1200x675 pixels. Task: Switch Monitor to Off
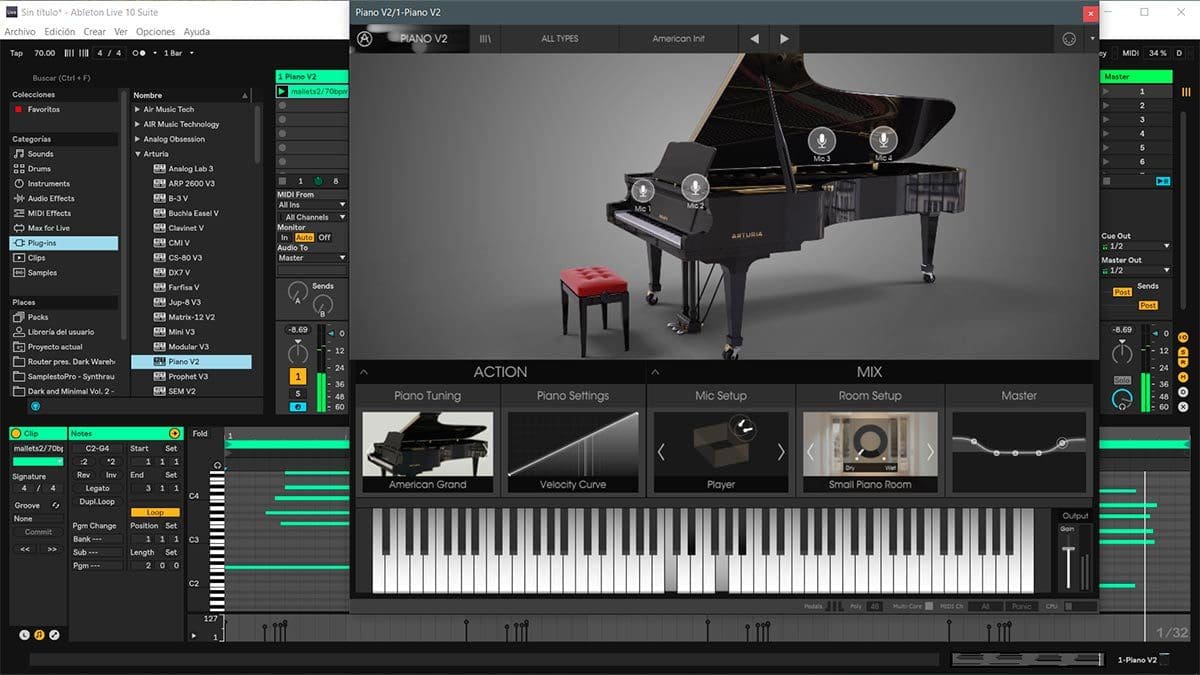324,237
